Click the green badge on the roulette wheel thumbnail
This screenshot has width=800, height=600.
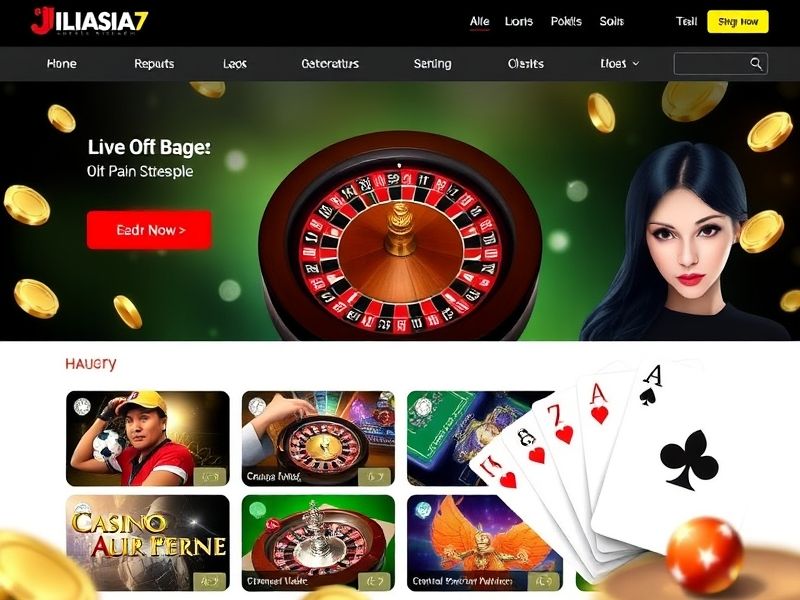[x=258, y=509]
